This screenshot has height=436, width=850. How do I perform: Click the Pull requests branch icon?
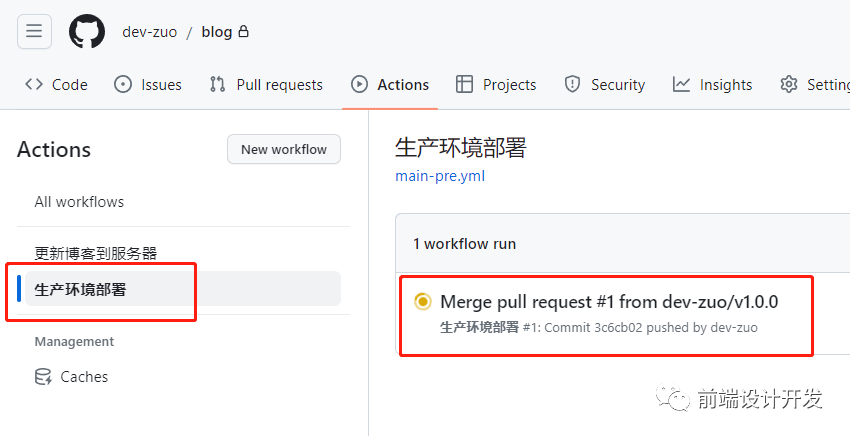[217, 85]
